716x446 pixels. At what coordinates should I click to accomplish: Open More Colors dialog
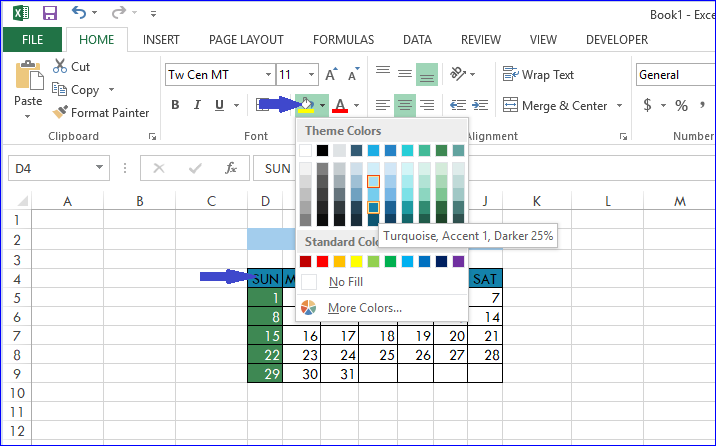(x=382, y=308)
